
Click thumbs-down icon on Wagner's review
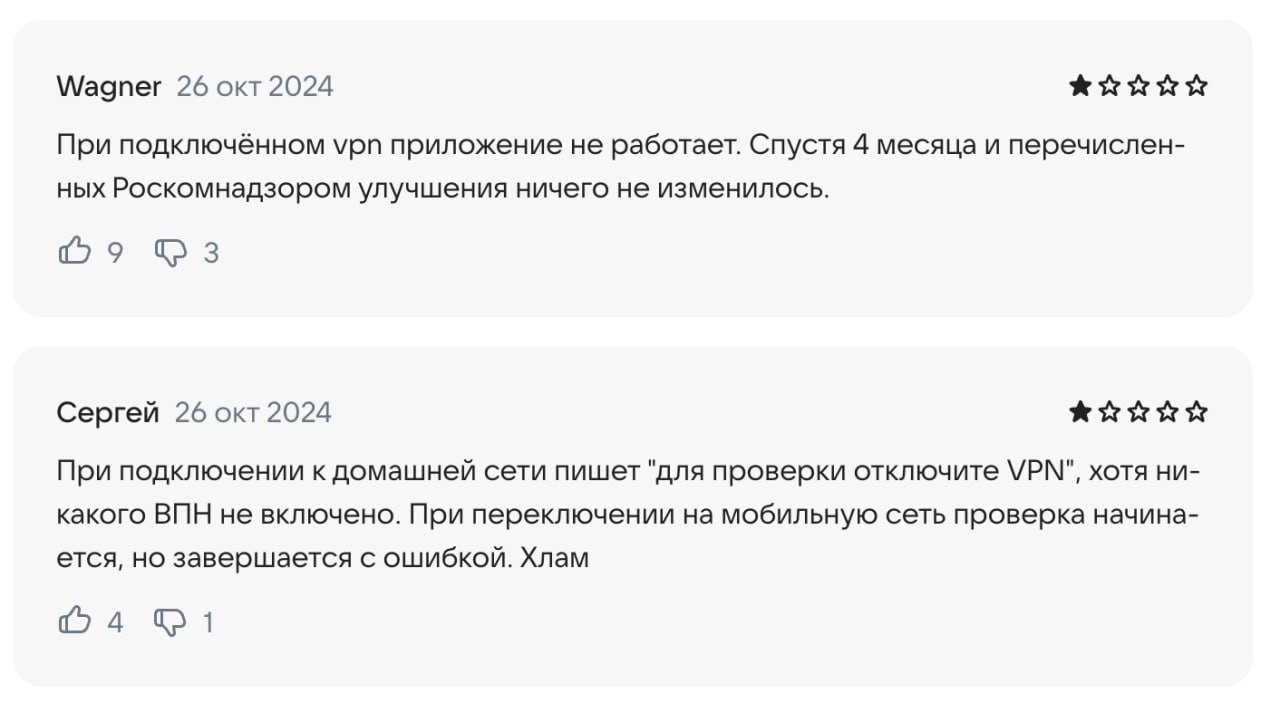170,251
